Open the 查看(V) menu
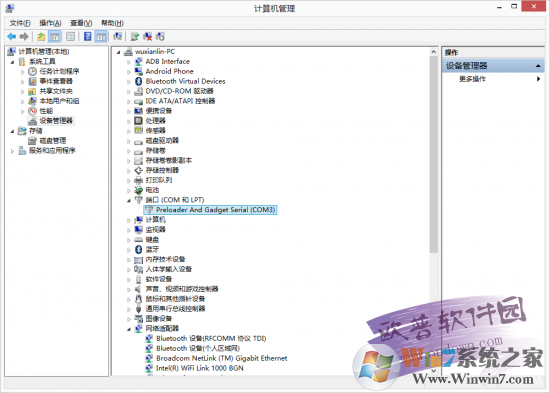The width and height of the screenshot is (550, 393). point(81,23)
